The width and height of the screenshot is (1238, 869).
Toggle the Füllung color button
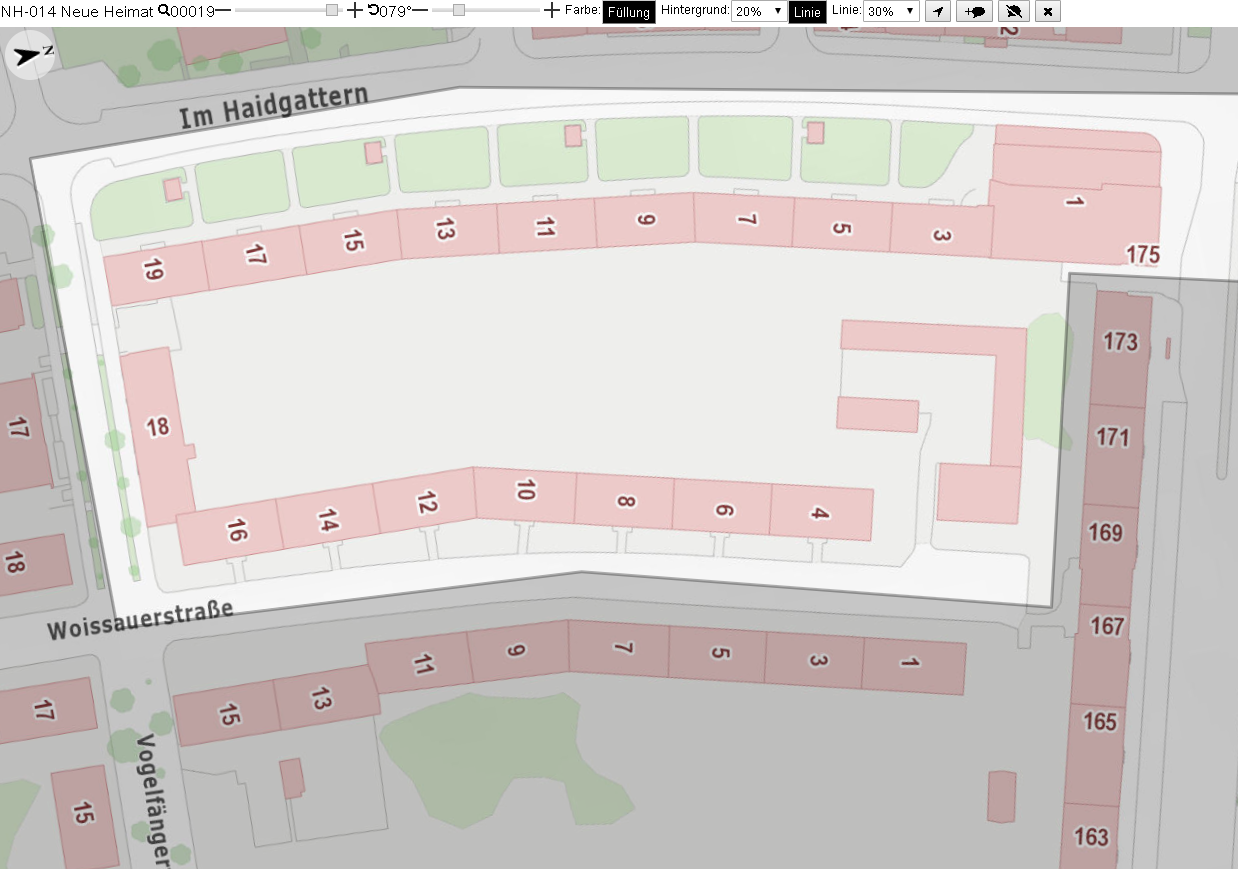click(629, 12)
